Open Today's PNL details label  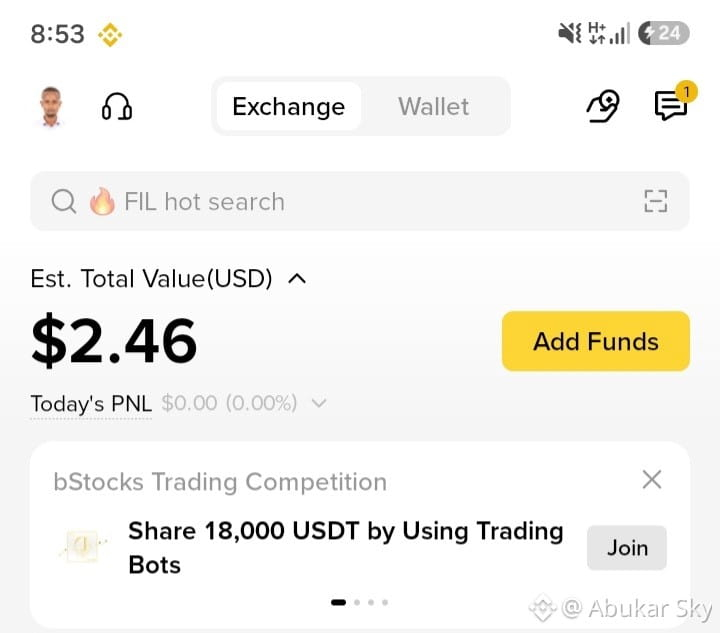[91, 404]
